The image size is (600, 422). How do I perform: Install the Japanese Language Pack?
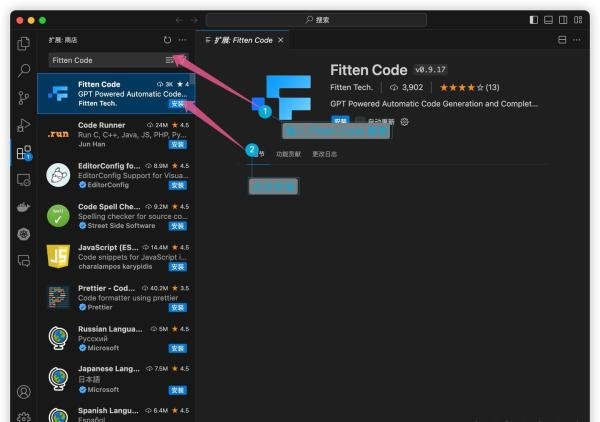coord(178,390)
